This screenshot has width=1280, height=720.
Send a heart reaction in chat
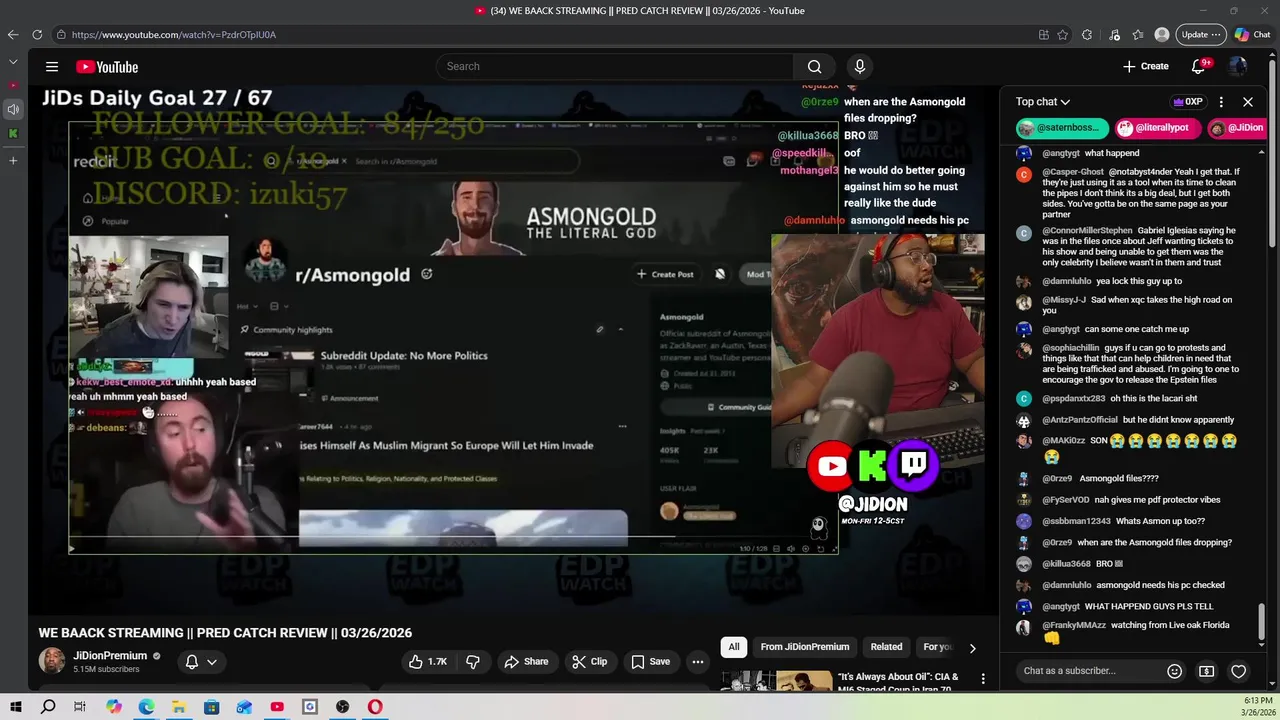pyautogui.click(x=1239, y=671)
